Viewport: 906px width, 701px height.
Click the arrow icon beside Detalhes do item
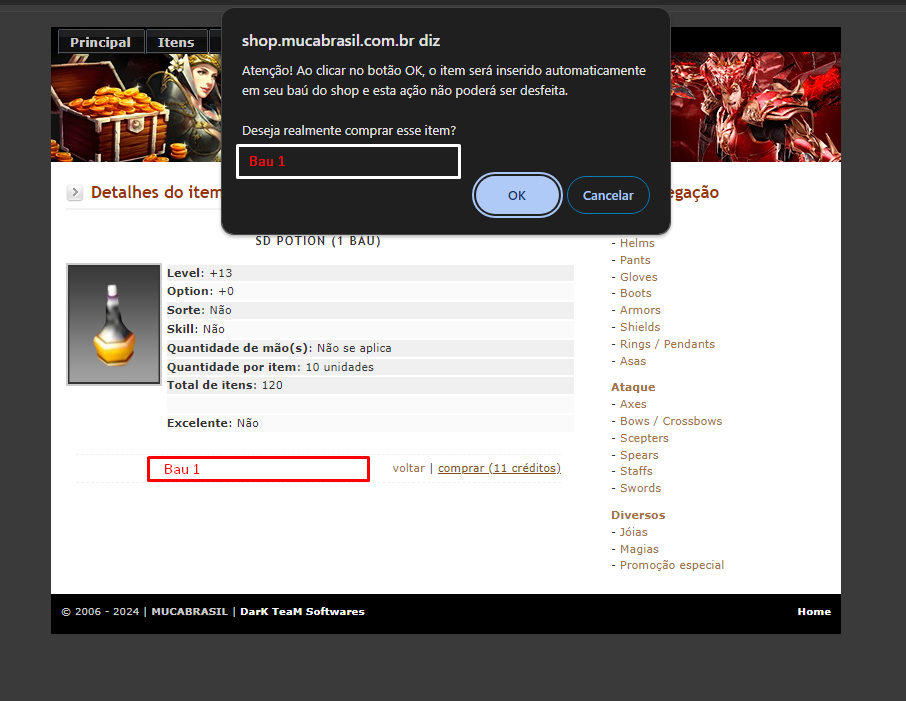75,193
